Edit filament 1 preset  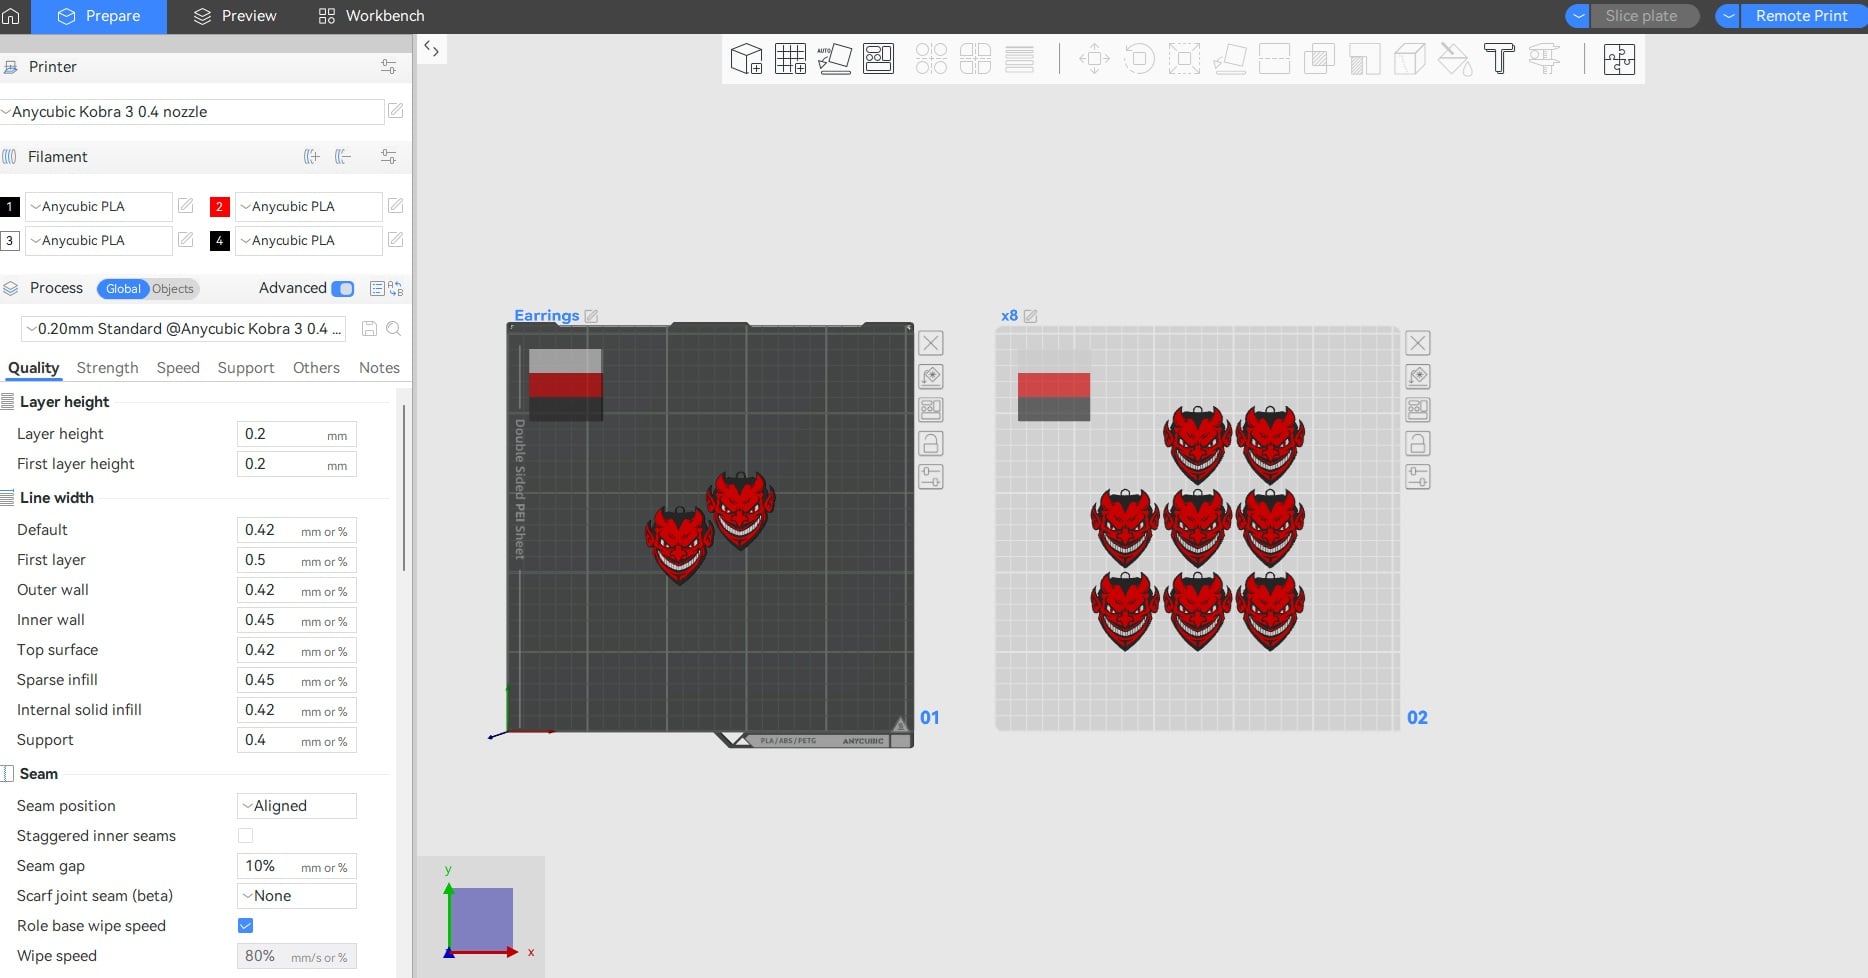point(185,206)
